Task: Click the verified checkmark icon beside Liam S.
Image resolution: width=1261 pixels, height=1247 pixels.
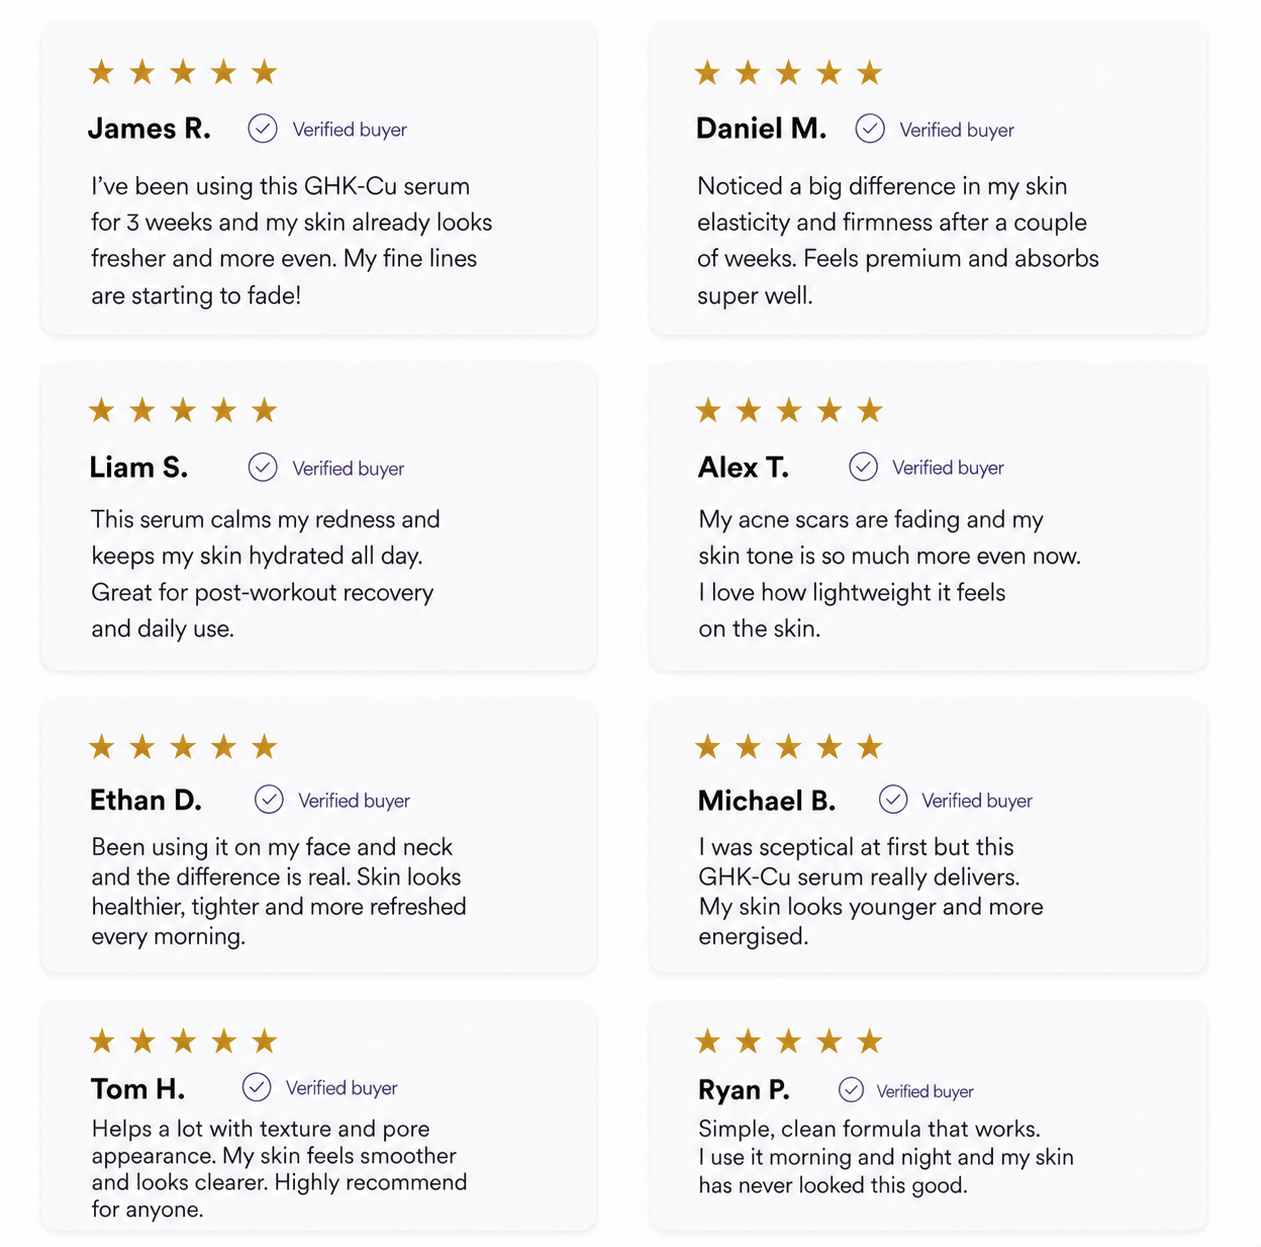Action: click(x=262, y=467)
